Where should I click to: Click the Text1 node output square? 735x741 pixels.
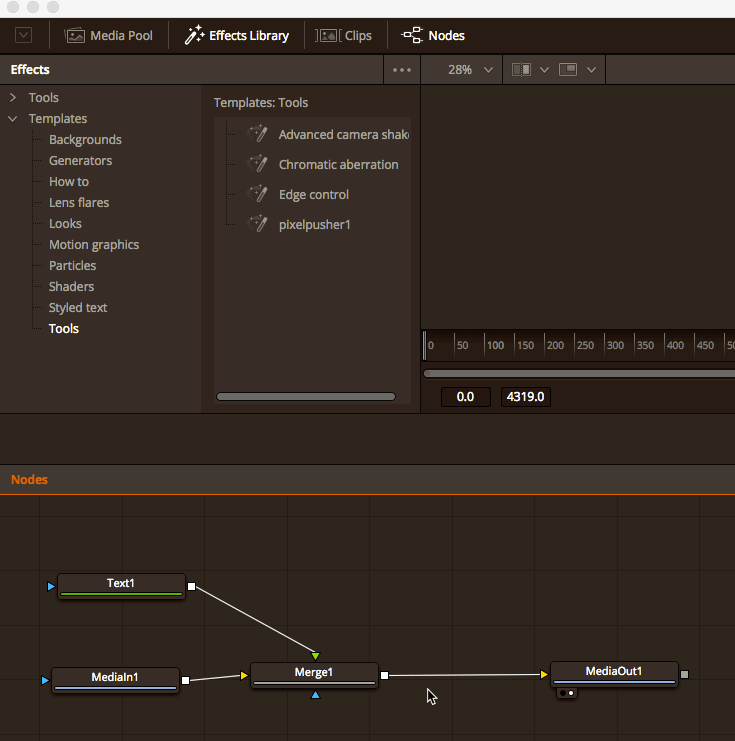(x=191, y=586)
